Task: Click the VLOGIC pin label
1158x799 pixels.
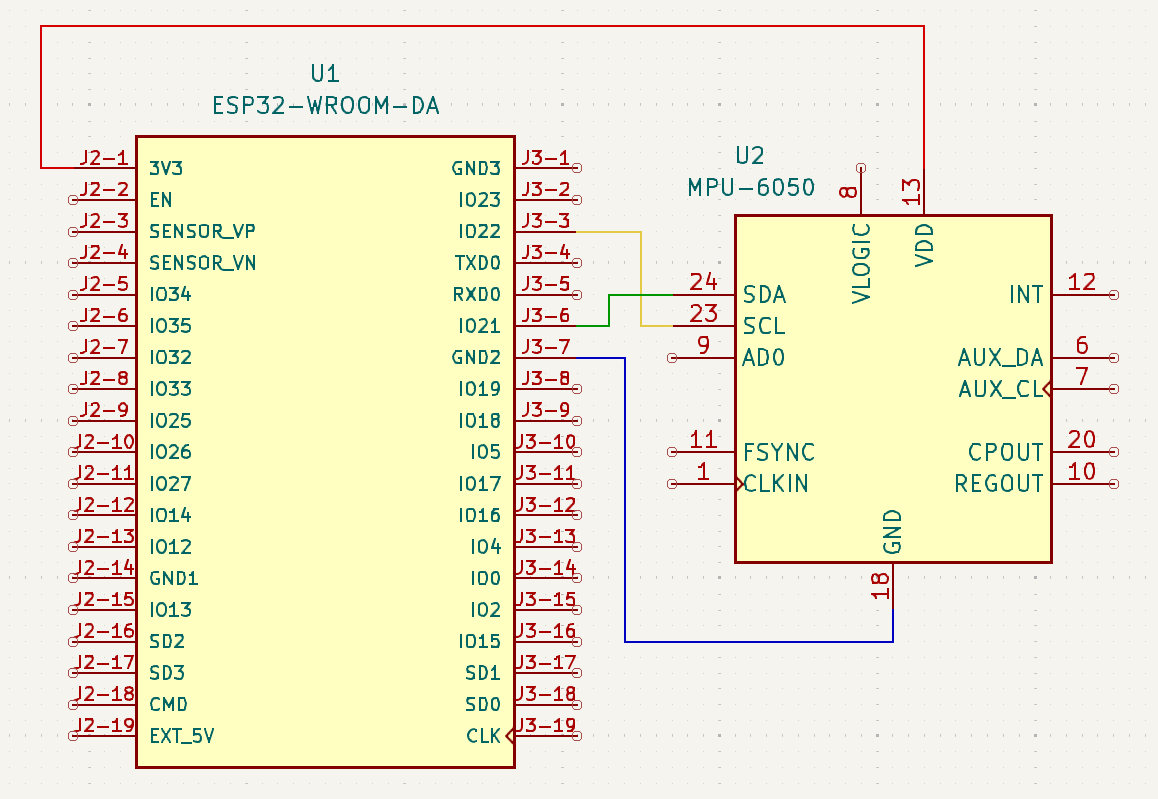Action: click(861, 264)
